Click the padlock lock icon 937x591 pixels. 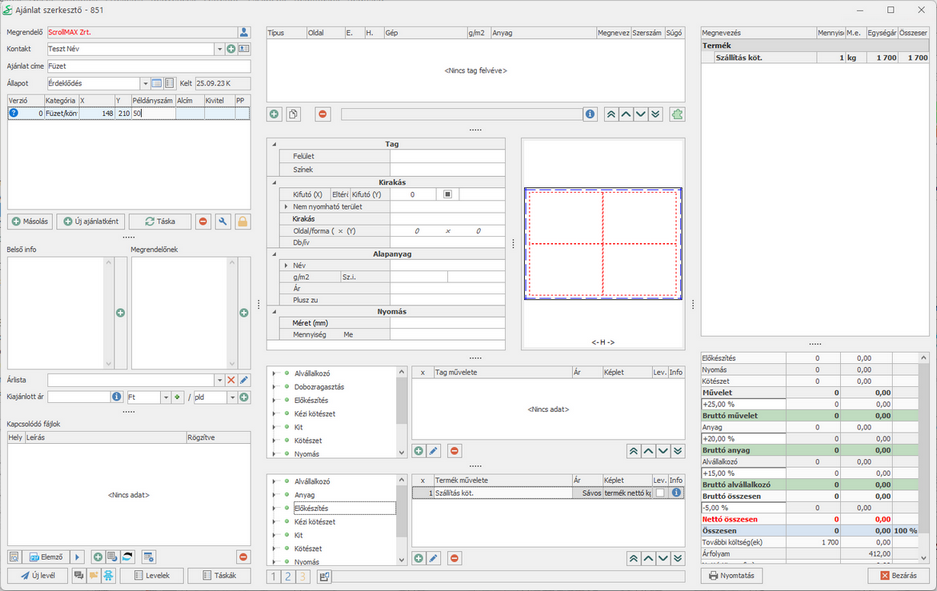tap(242, 221)
